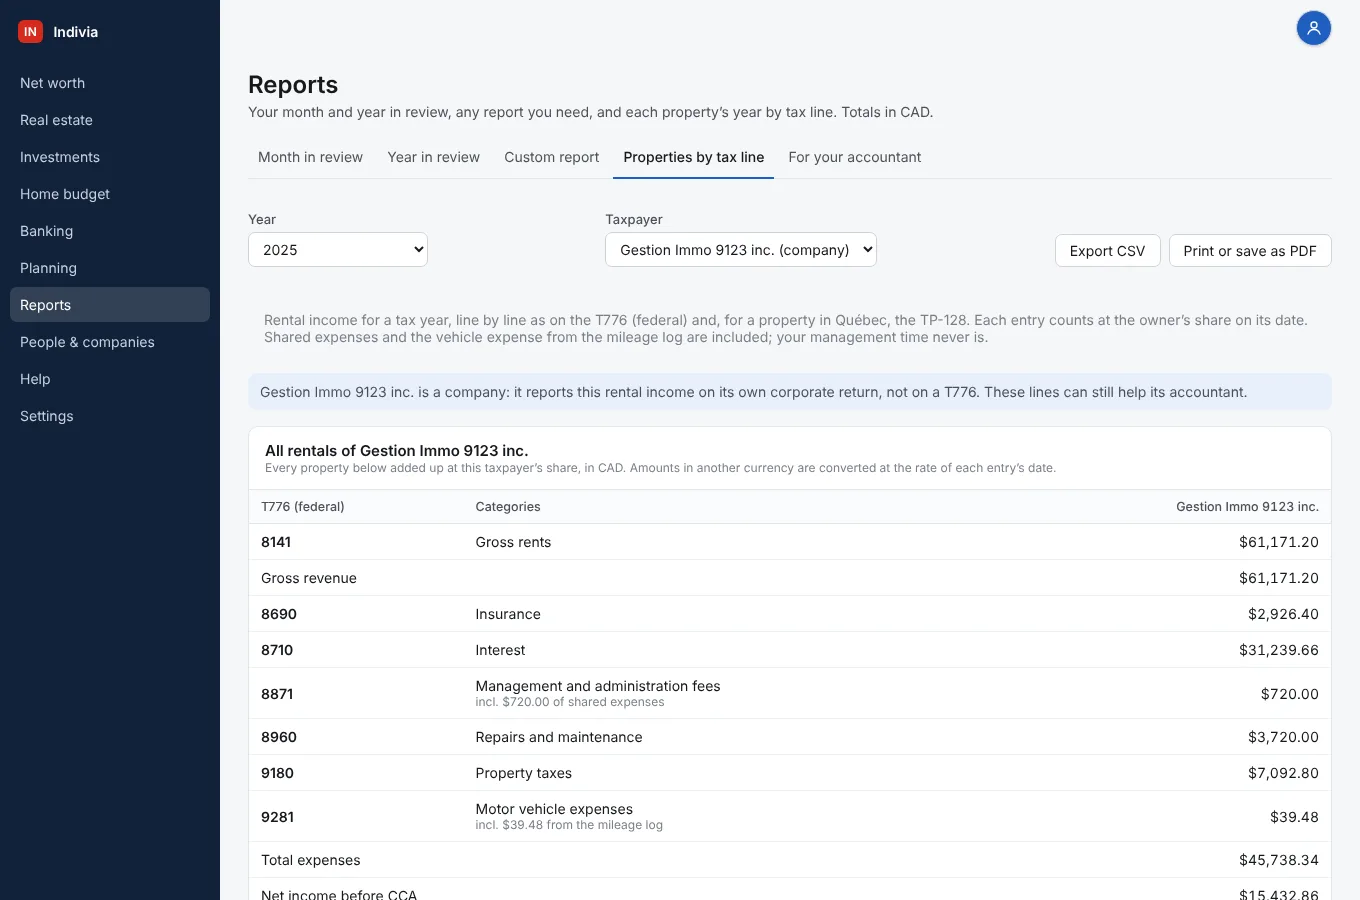The width and height of the screenshot is (1360, 900).
Task: Open the user profile avatar icon
Action: (1314, 29)
